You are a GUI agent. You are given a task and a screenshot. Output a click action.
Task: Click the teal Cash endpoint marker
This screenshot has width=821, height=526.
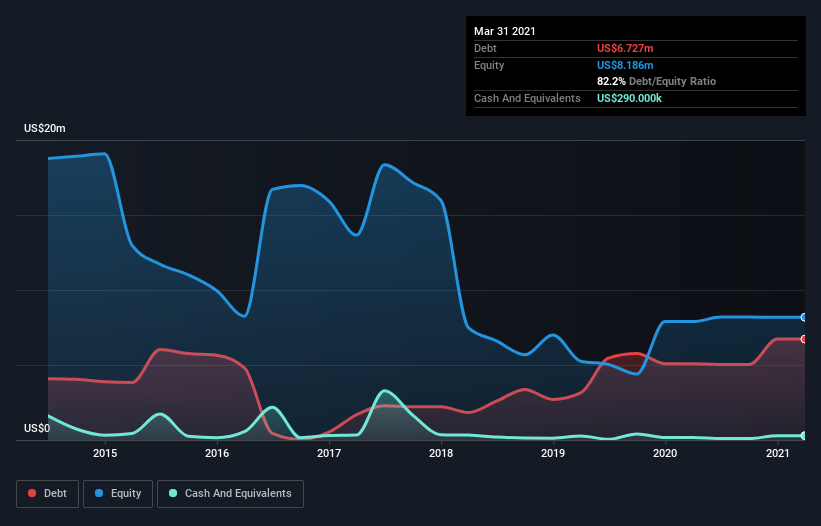804,435
